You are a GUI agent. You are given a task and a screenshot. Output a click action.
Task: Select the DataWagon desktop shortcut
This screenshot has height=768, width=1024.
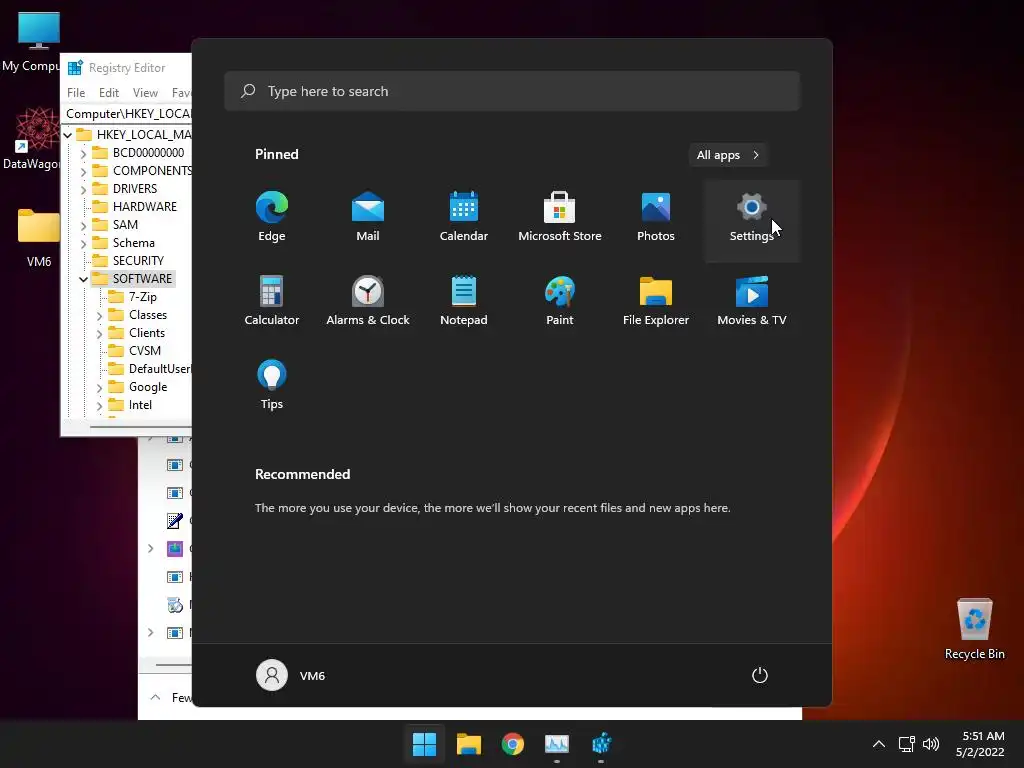(x=33, y=138)
